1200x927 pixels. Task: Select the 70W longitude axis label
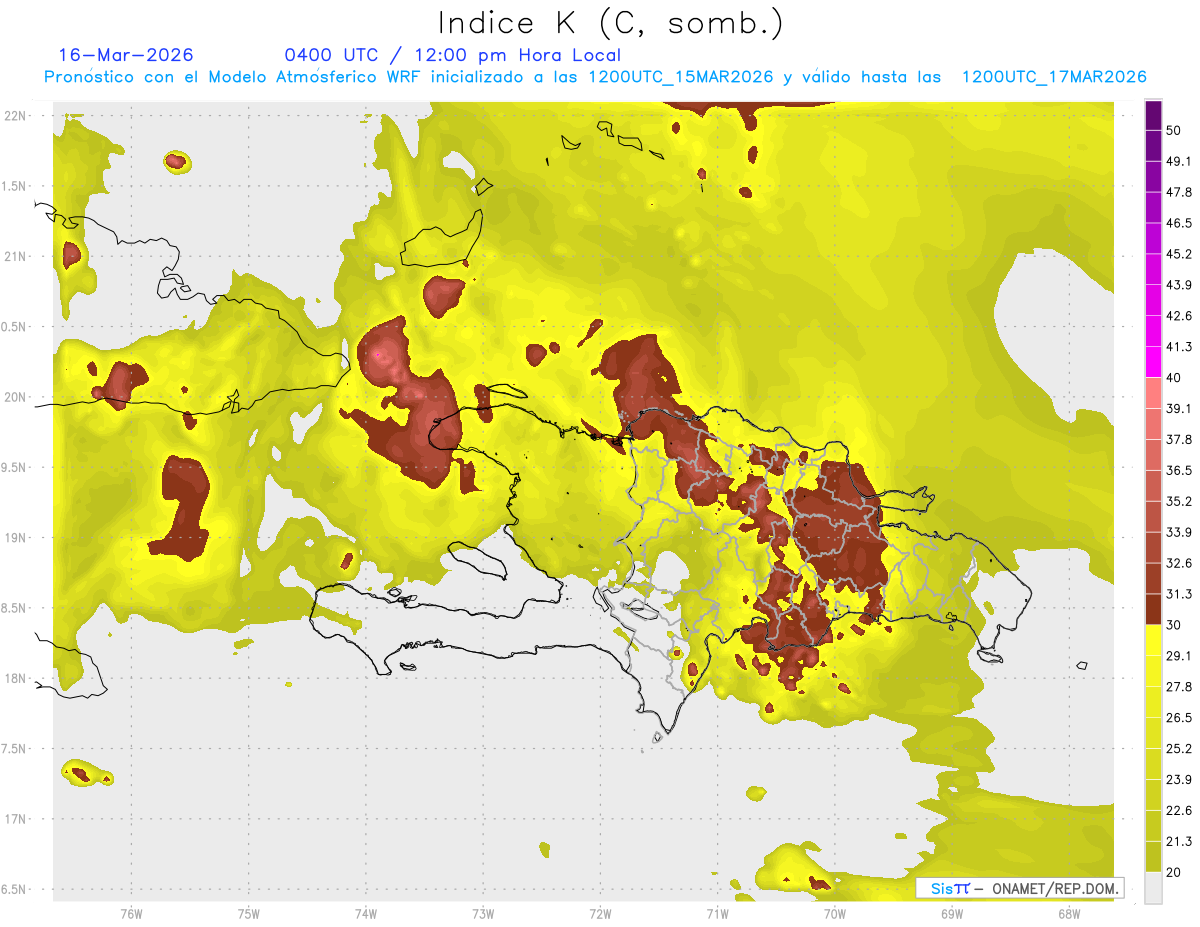click(834, 914)
